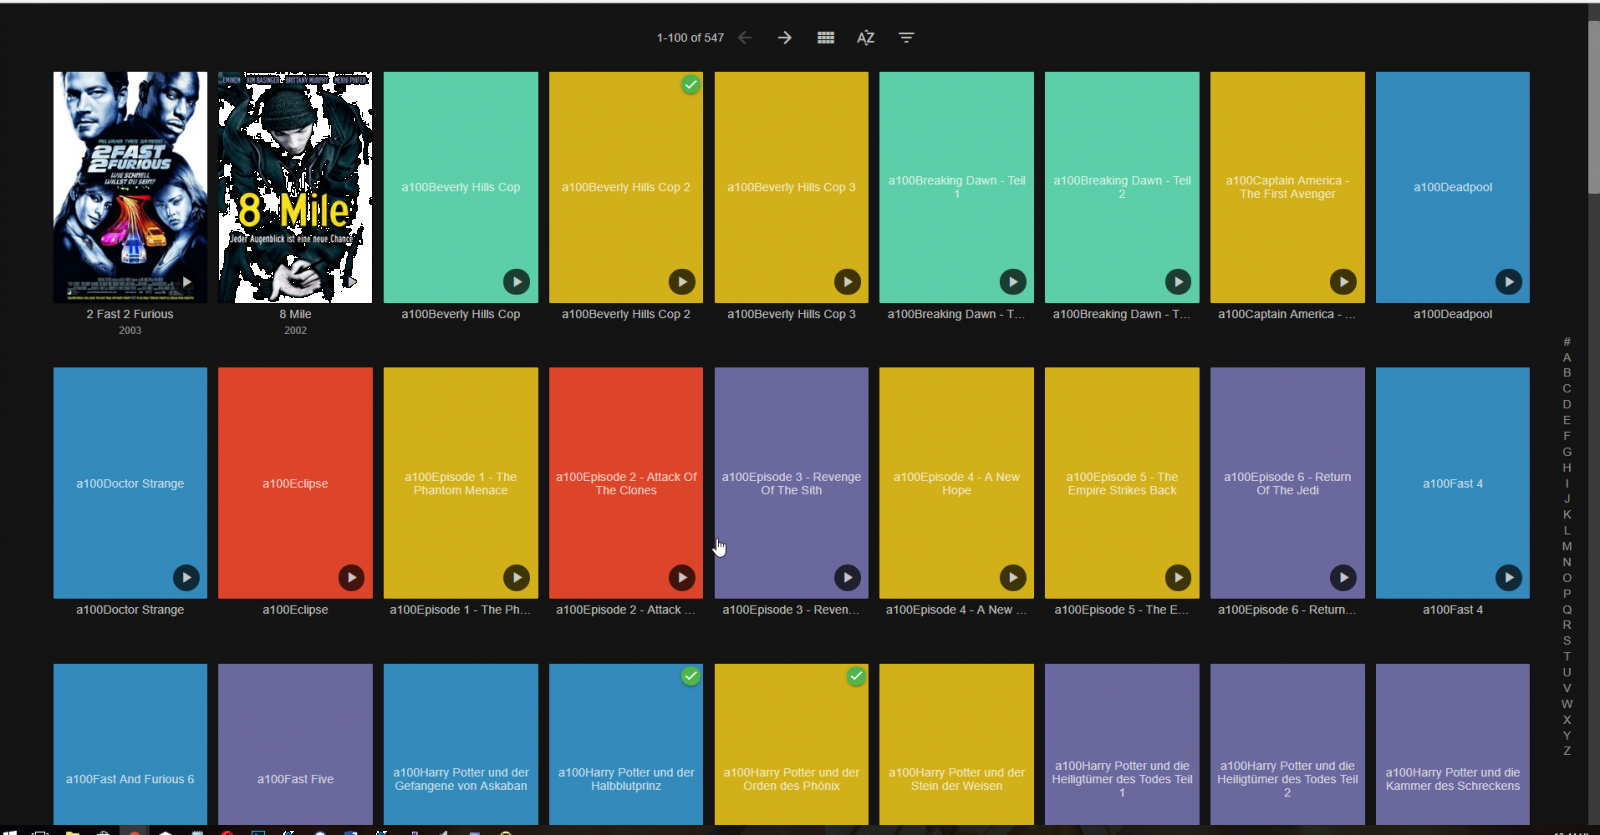Play a100Episode 3 - Revenge Of The Sith
The height and width of the screenshot is (835, 1600).
(848, 577)
